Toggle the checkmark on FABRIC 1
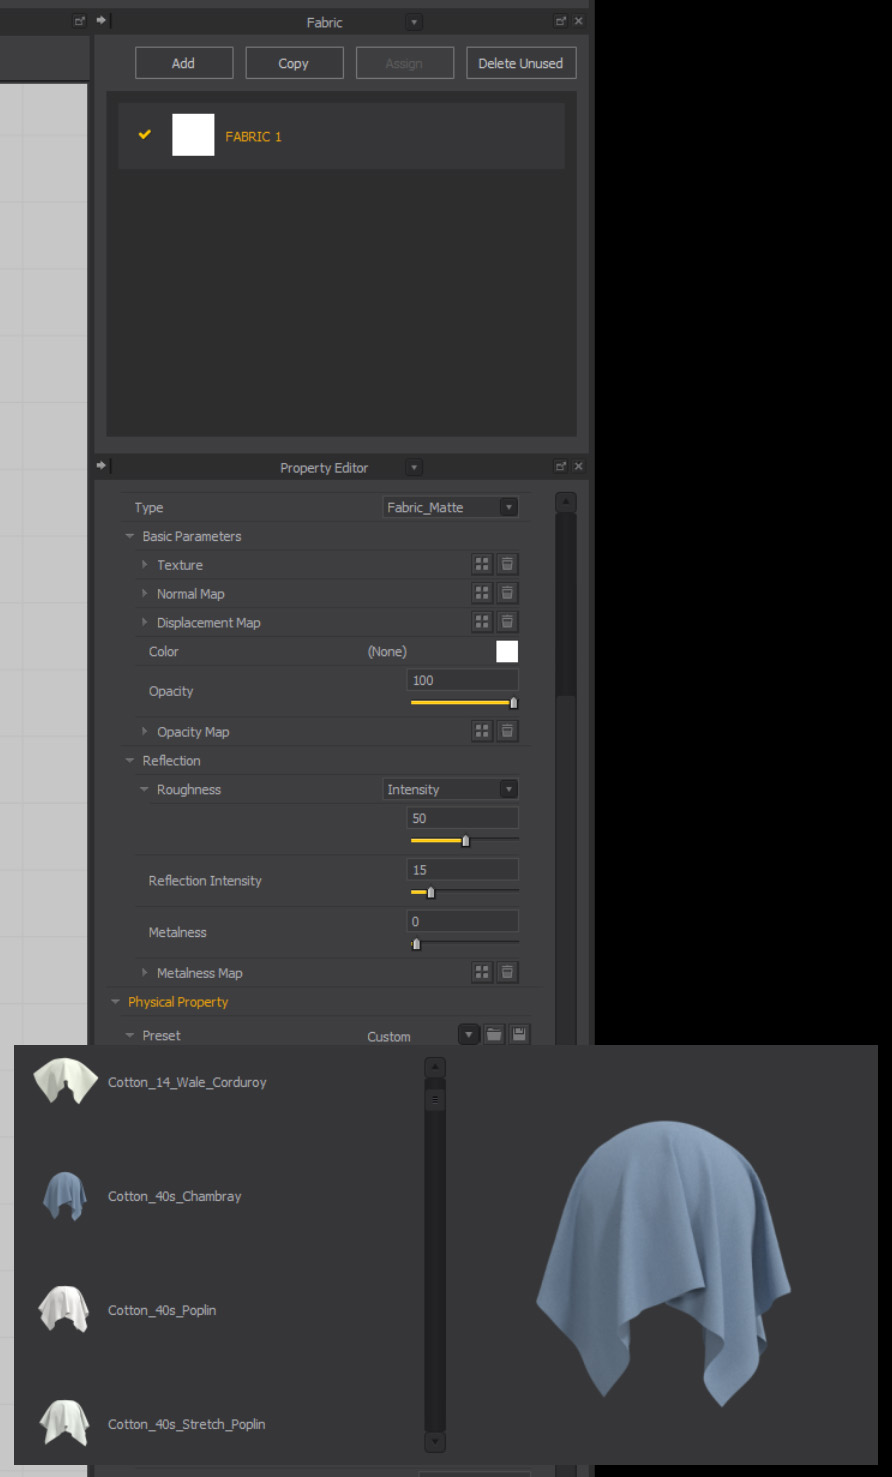 (143, 134)
